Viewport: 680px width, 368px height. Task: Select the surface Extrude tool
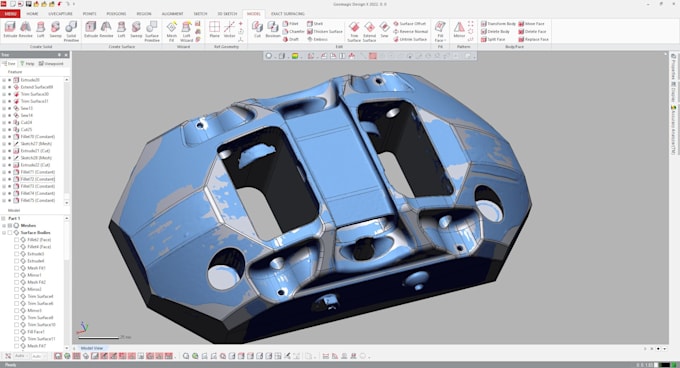pyautogui.click(x=91, y=30)
